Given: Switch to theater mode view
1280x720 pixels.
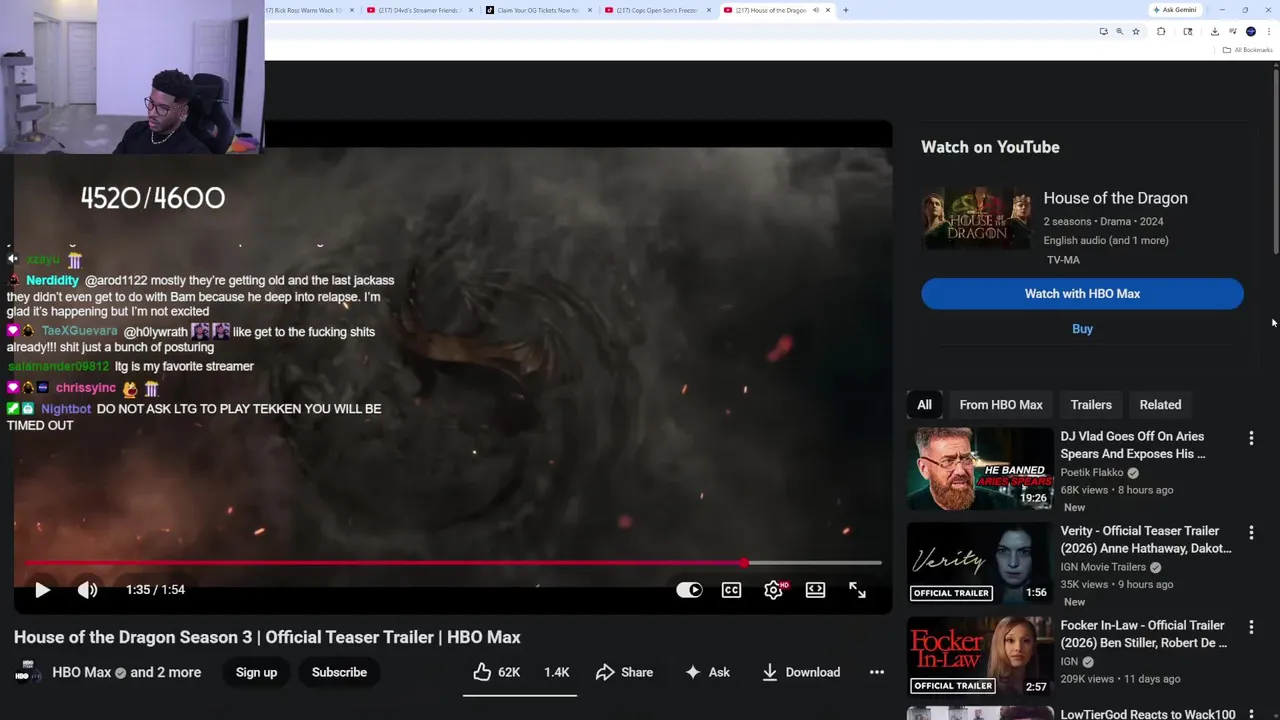Looking at the screenshot, I should coord(815,590).
